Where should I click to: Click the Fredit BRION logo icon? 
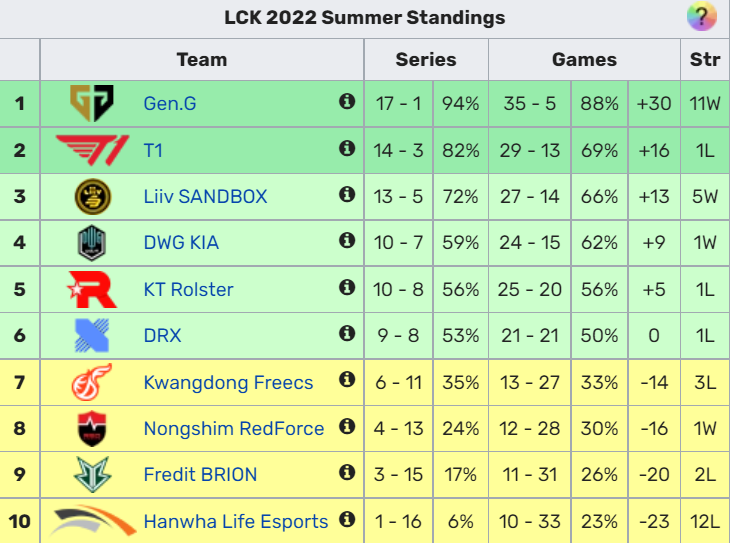92,475
